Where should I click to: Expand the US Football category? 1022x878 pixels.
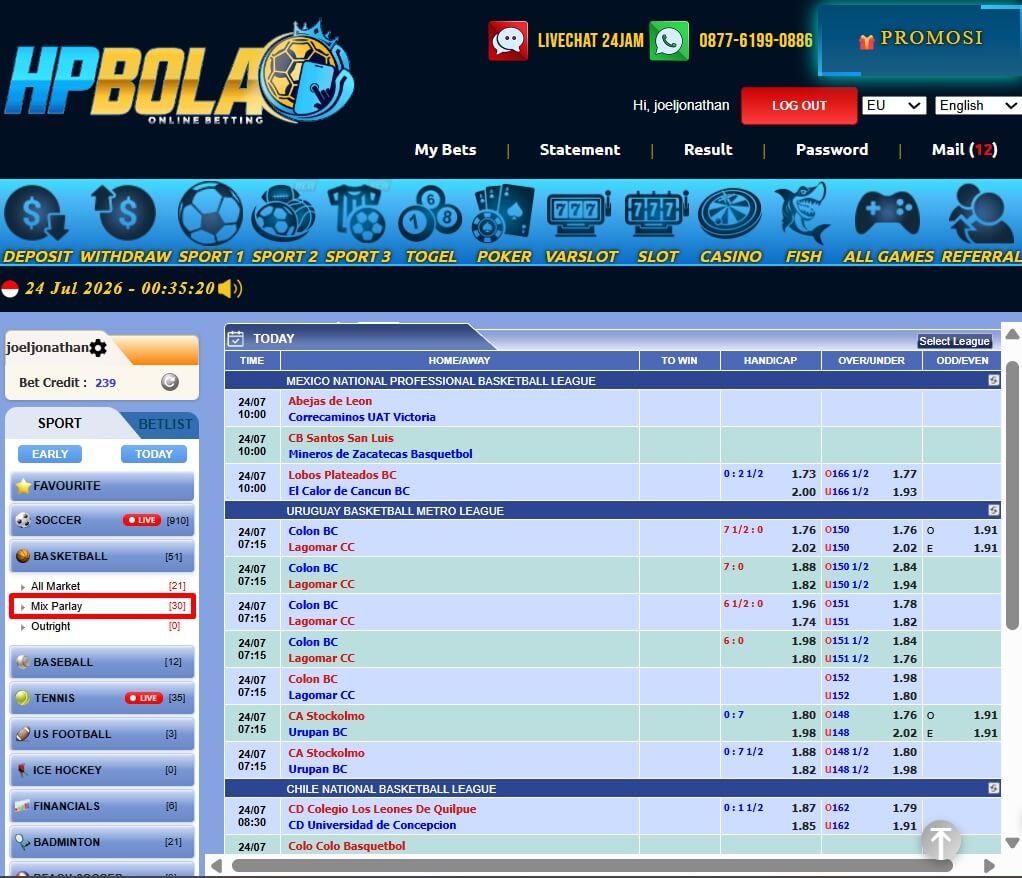pyautogui.click(x=102, y=733)
